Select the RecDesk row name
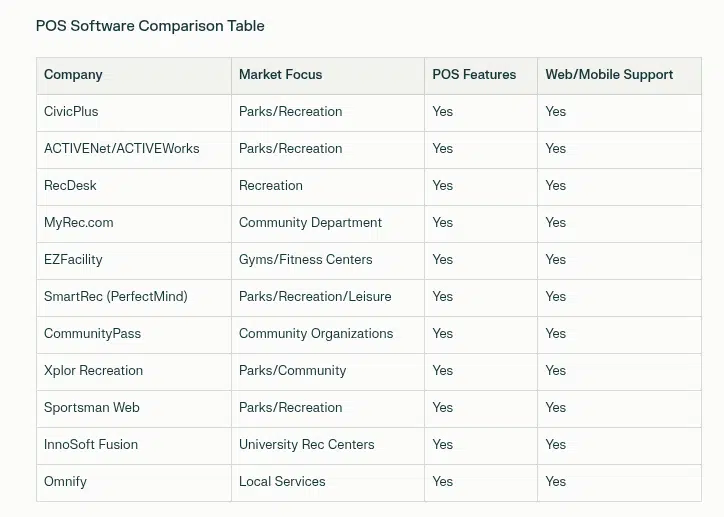724x517 pixels. click(x=70, y=186)
